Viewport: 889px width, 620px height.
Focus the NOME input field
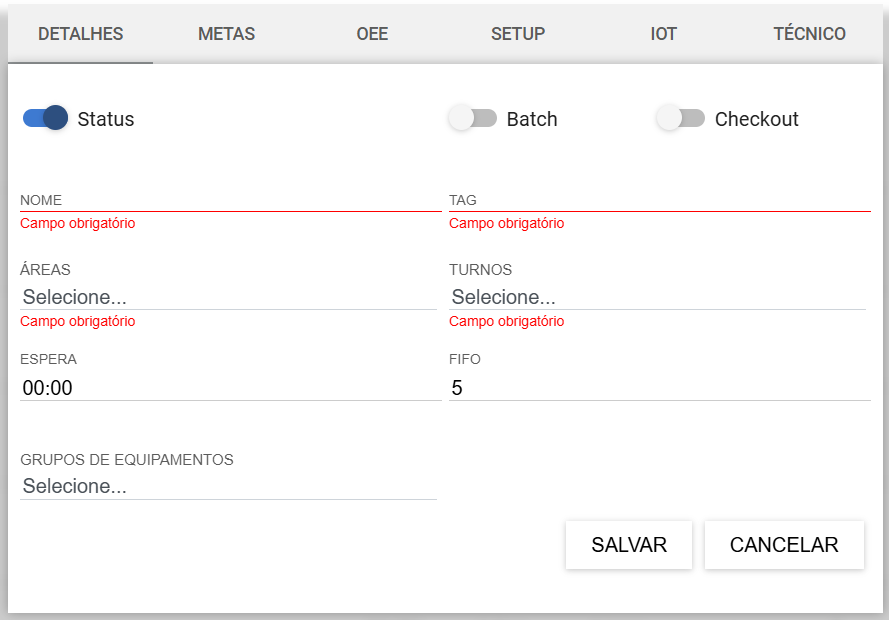tap(231, 201)
